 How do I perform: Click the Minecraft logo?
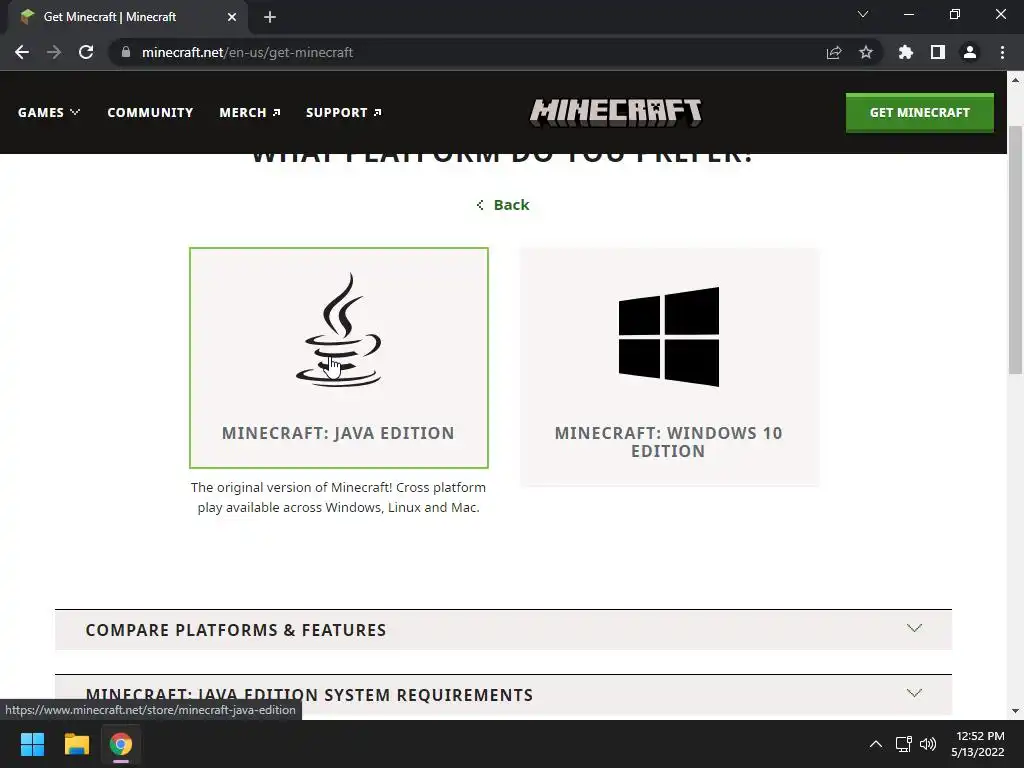click(615, 112)
